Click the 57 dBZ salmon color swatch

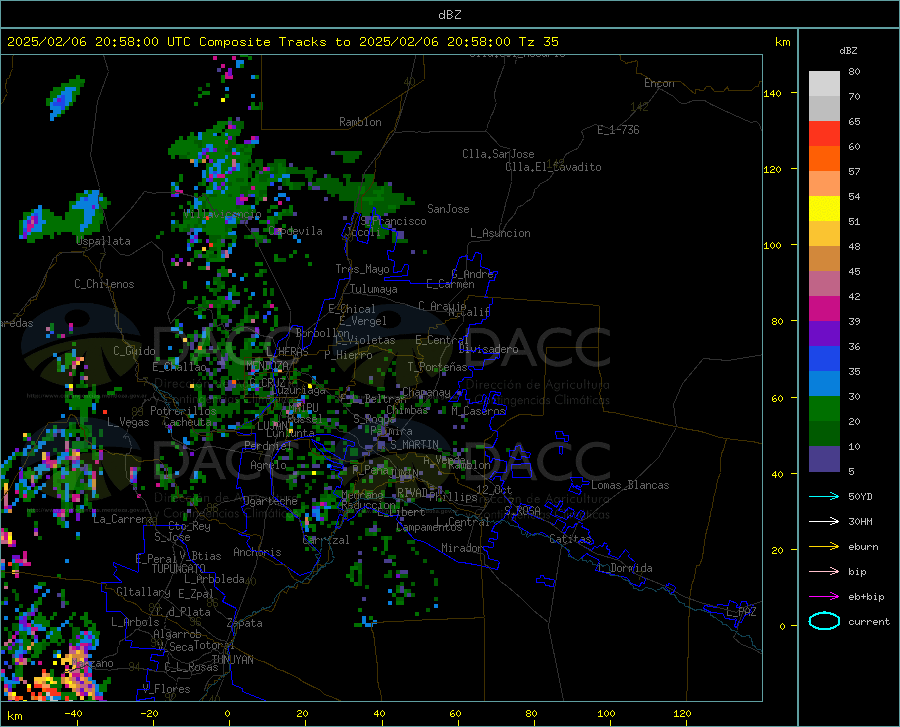tap(824, 184)
